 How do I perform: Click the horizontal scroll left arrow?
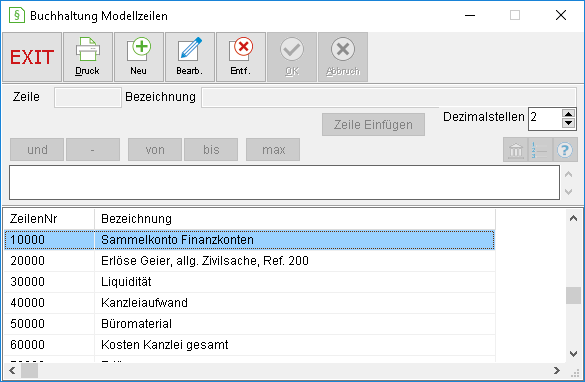[x=12, y=370]
